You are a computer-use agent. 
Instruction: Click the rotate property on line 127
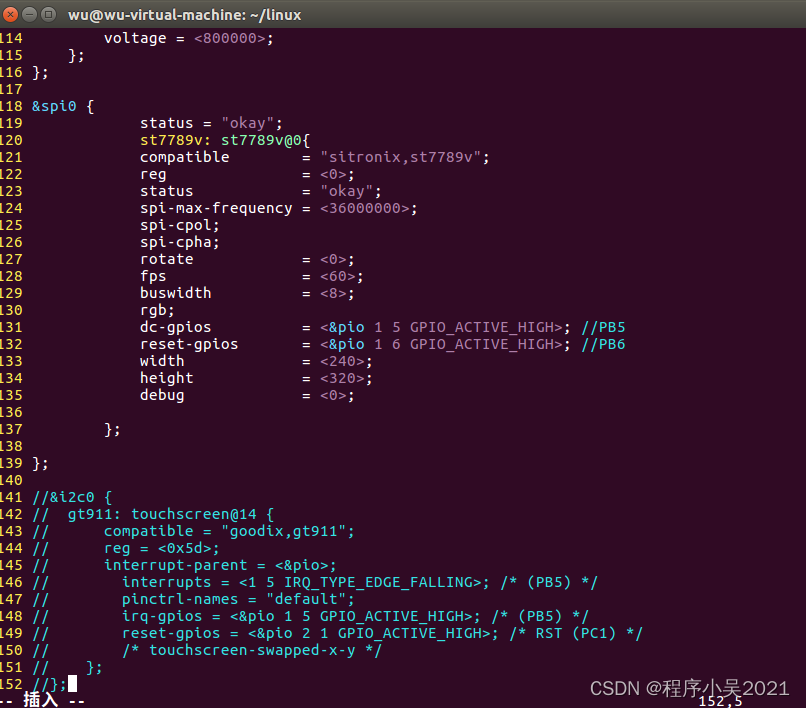(x=166, y=259)
